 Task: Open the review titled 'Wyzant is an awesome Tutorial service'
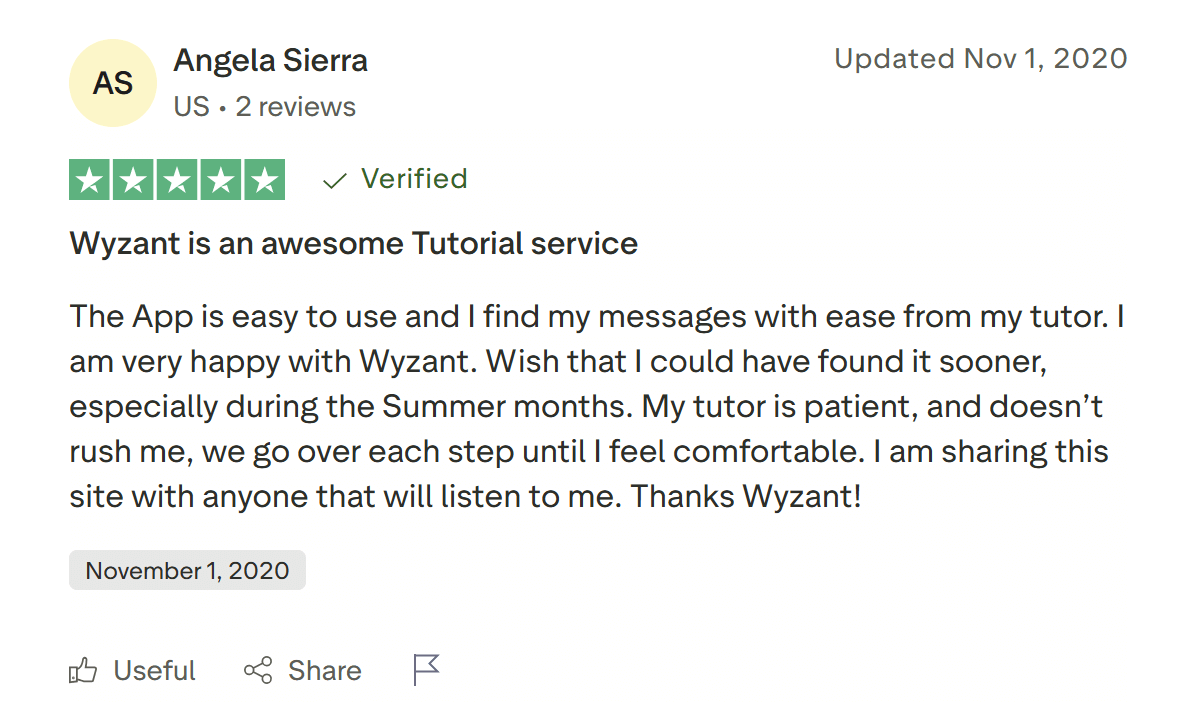353,243
